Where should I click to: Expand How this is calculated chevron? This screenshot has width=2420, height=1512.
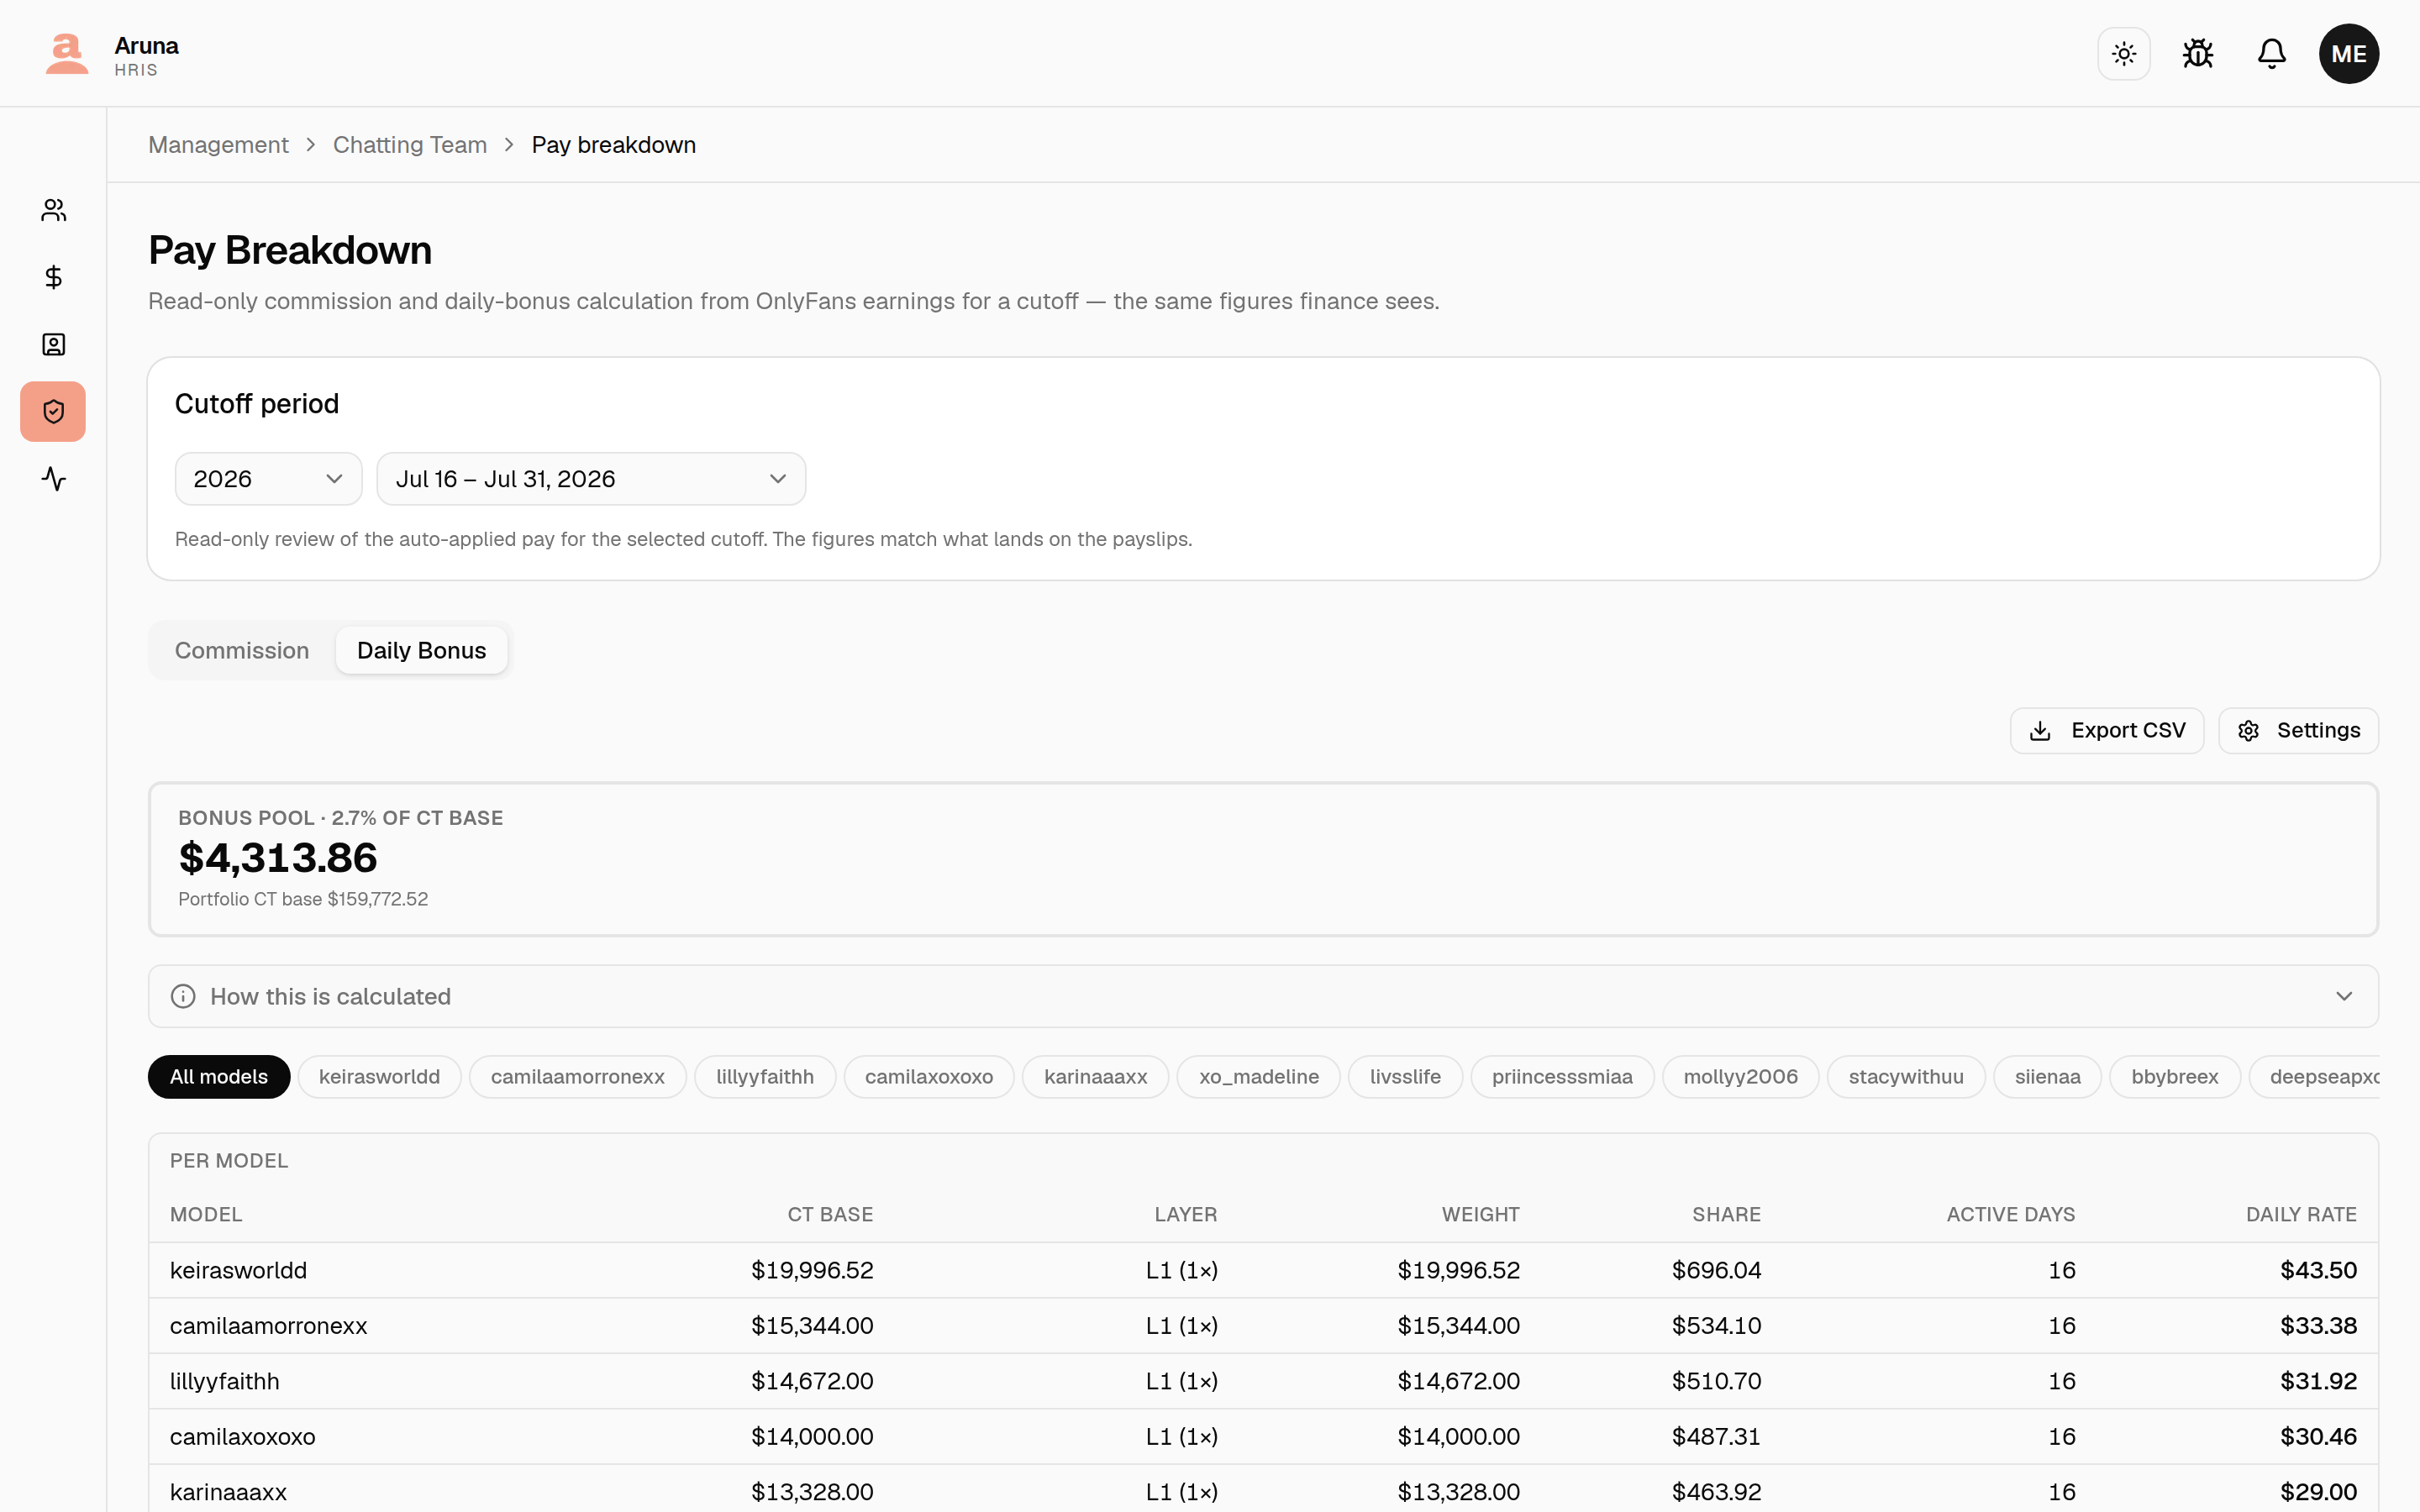click(x=2344, y=997)
